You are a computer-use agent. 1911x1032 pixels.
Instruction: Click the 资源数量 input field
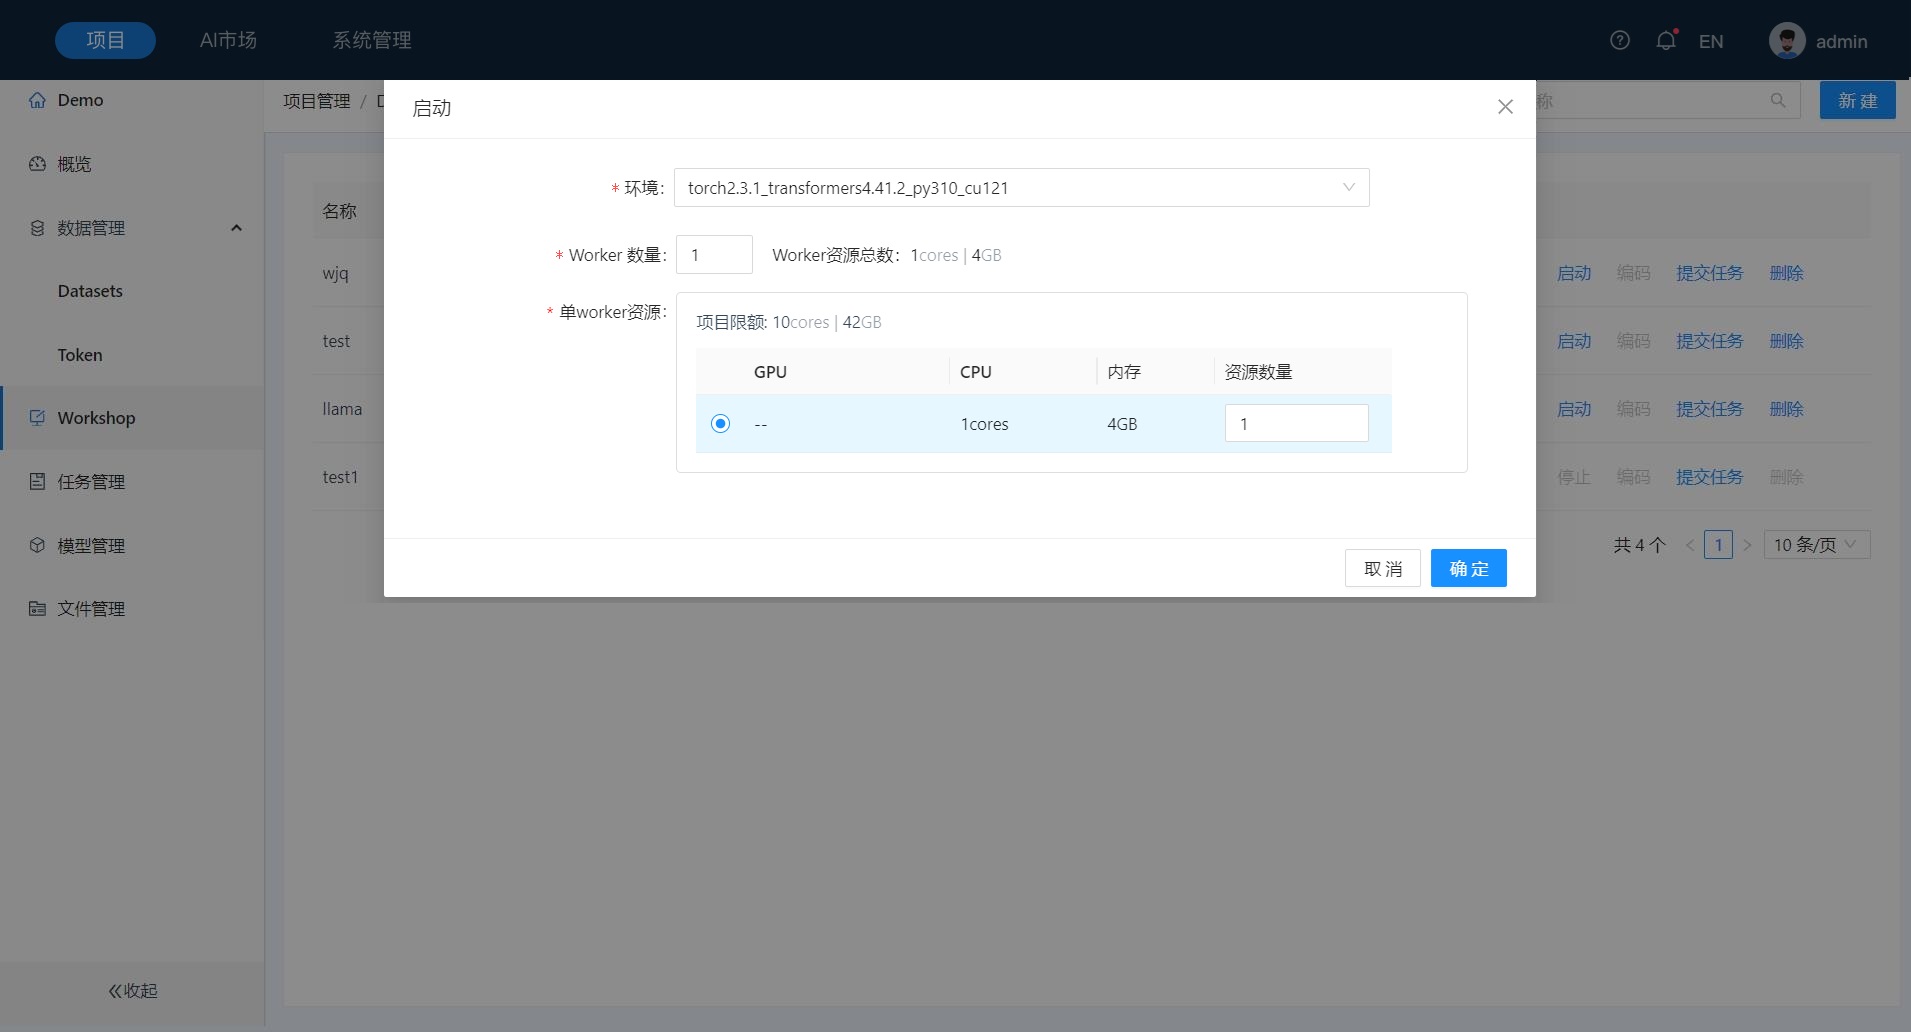(x=1296, y=424)
